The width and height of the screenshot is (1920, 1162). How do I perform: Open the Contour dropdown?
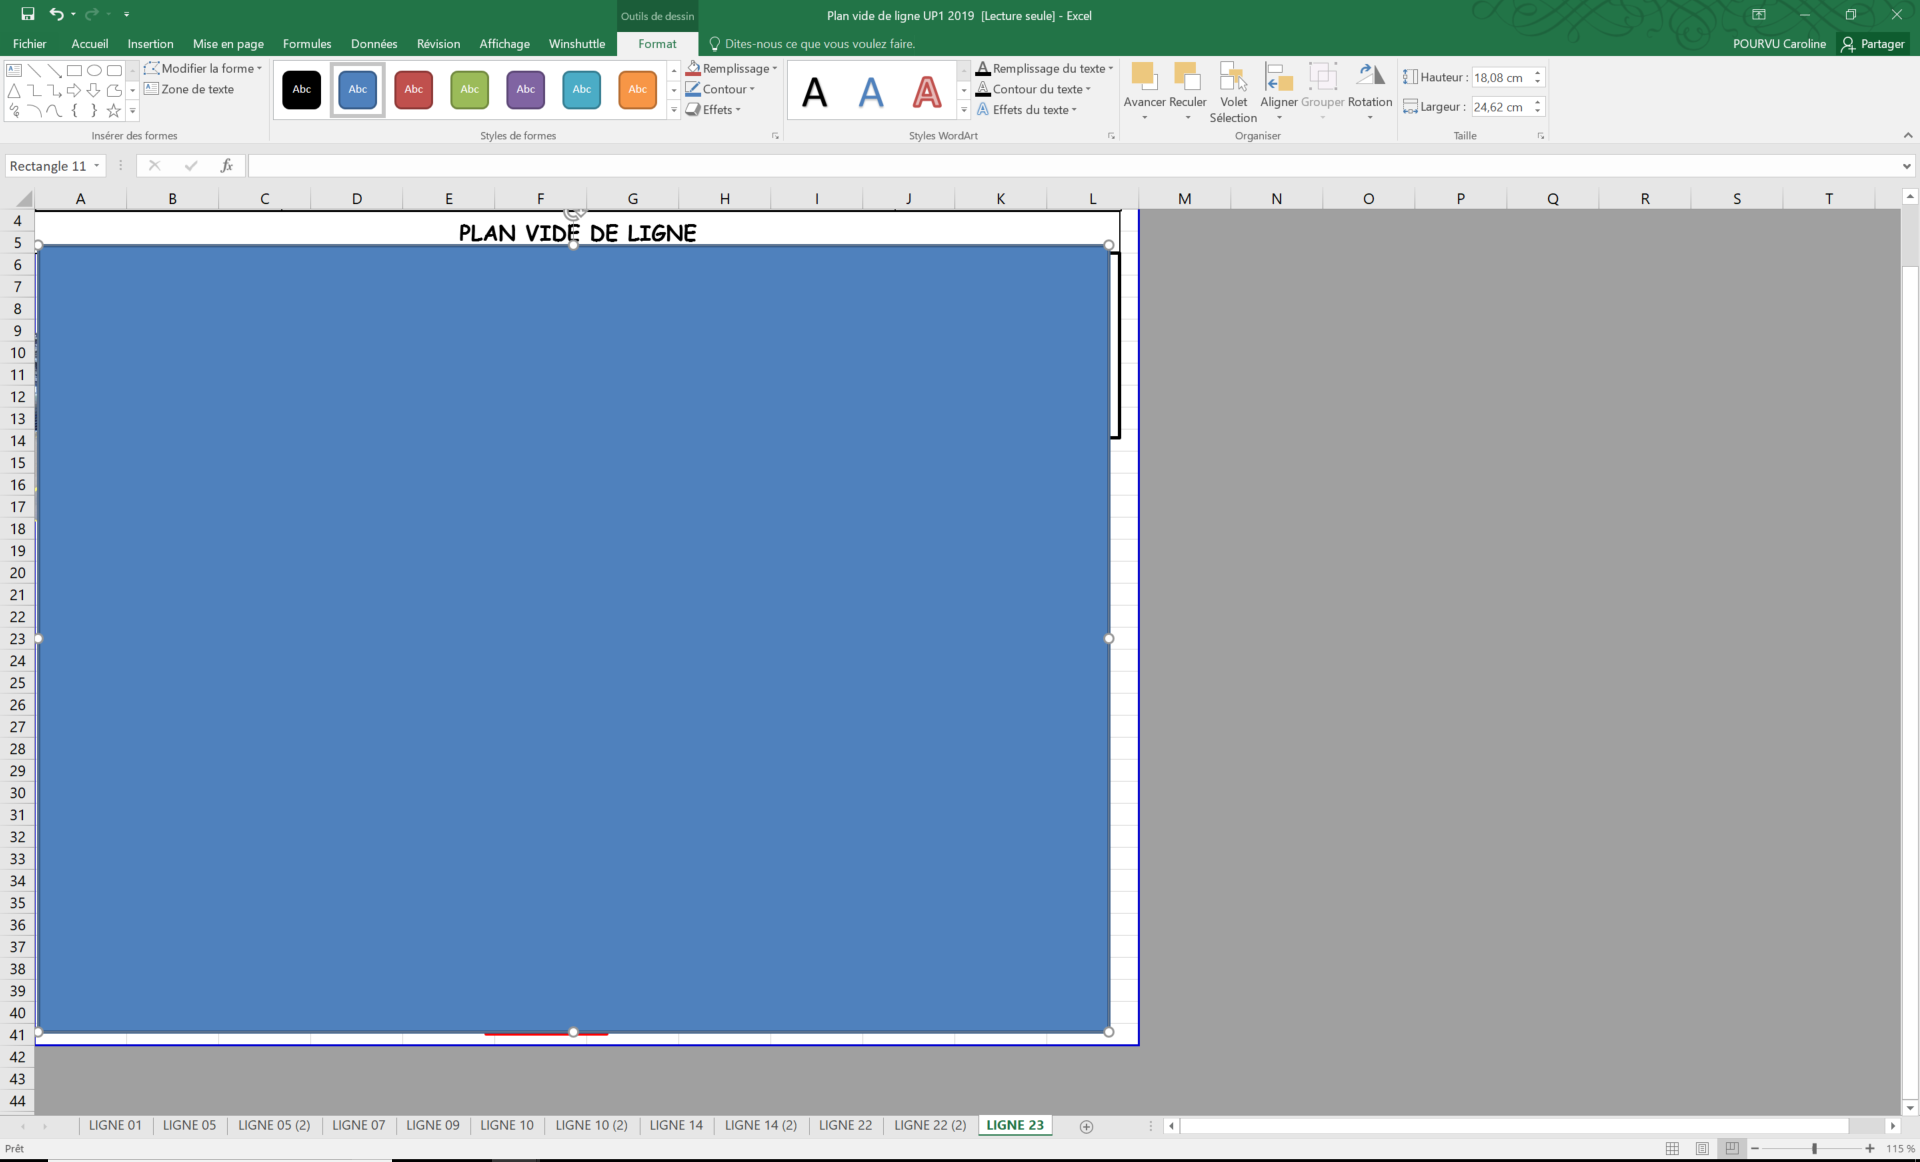point(722,89)
